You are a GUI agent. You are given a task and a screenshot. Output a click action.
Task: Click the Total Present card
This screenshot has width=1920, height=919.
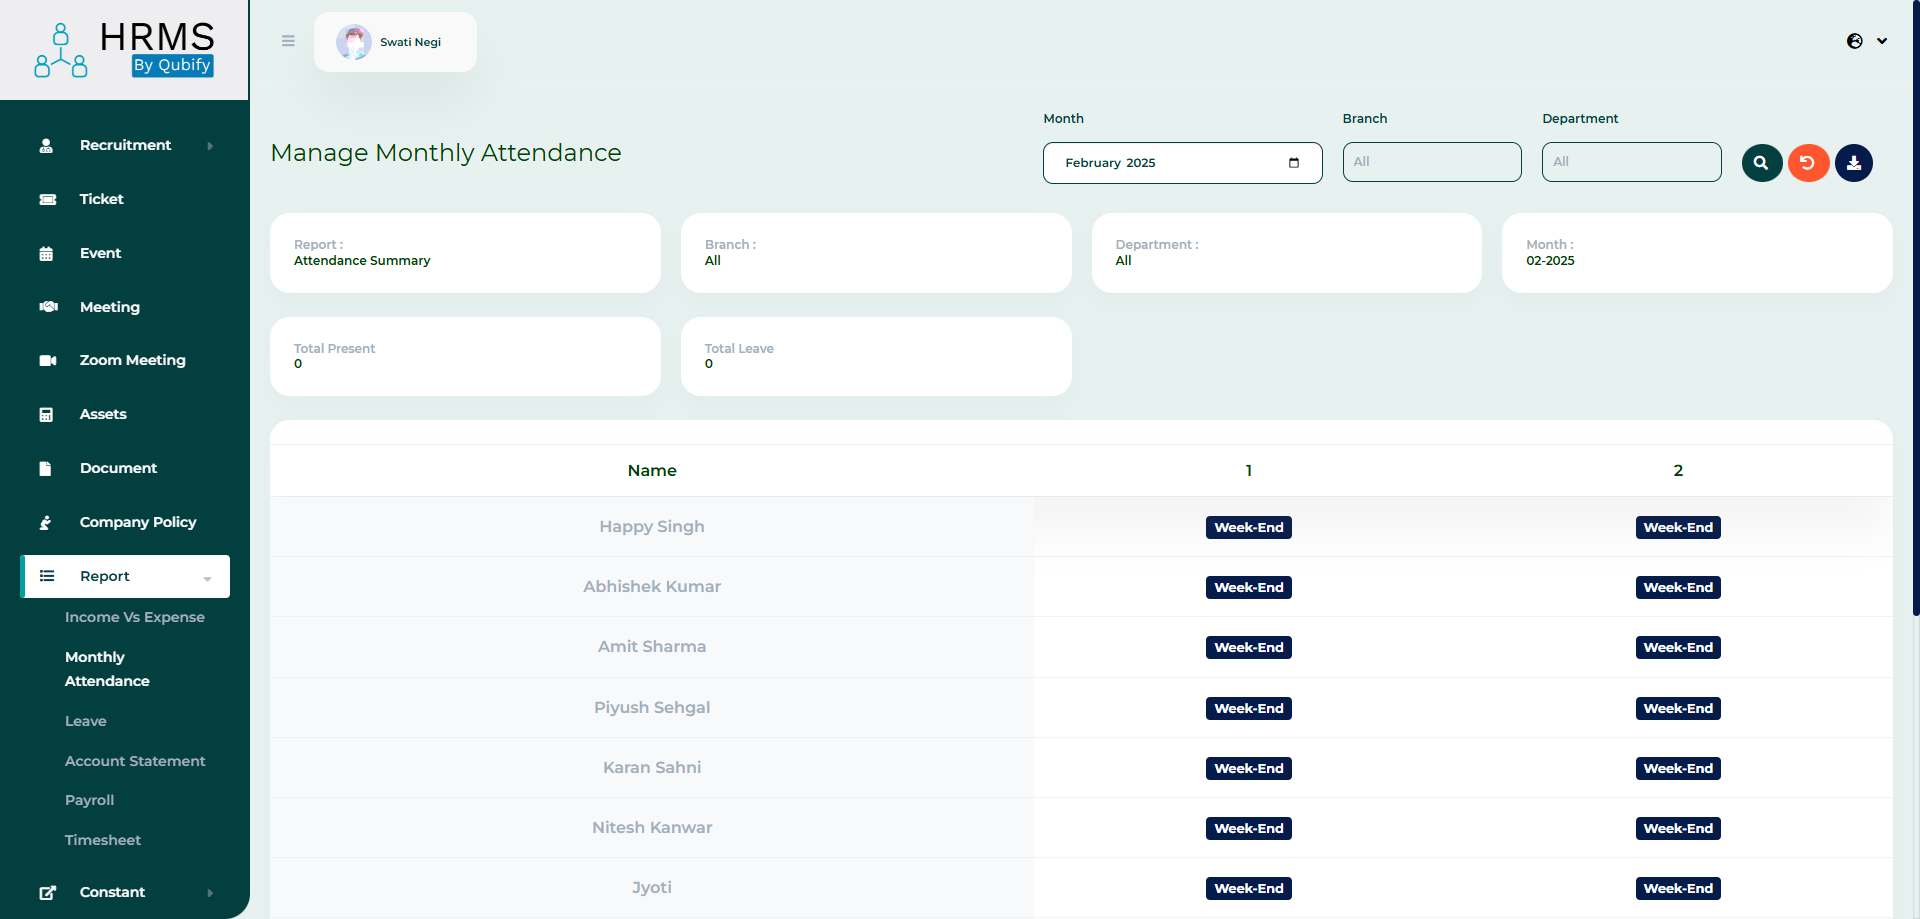465,356
